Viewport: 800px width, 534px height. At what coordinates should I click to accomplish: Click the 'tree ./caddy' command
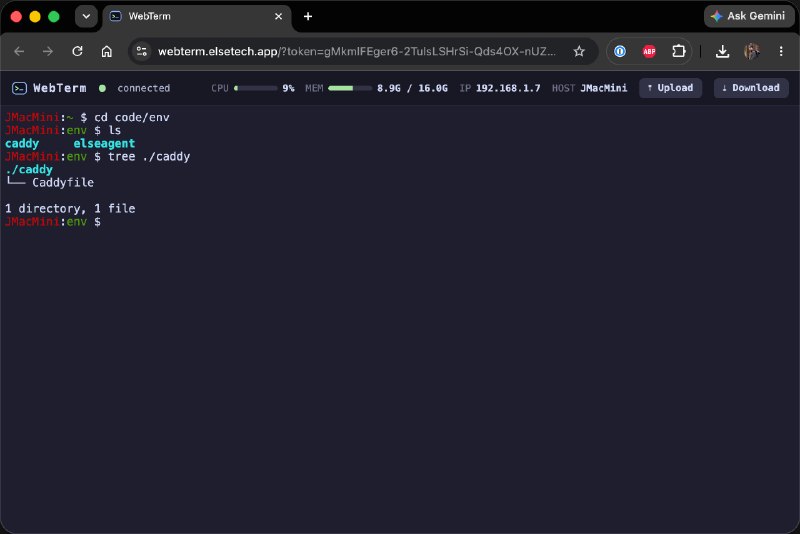(x=148, y=157)
